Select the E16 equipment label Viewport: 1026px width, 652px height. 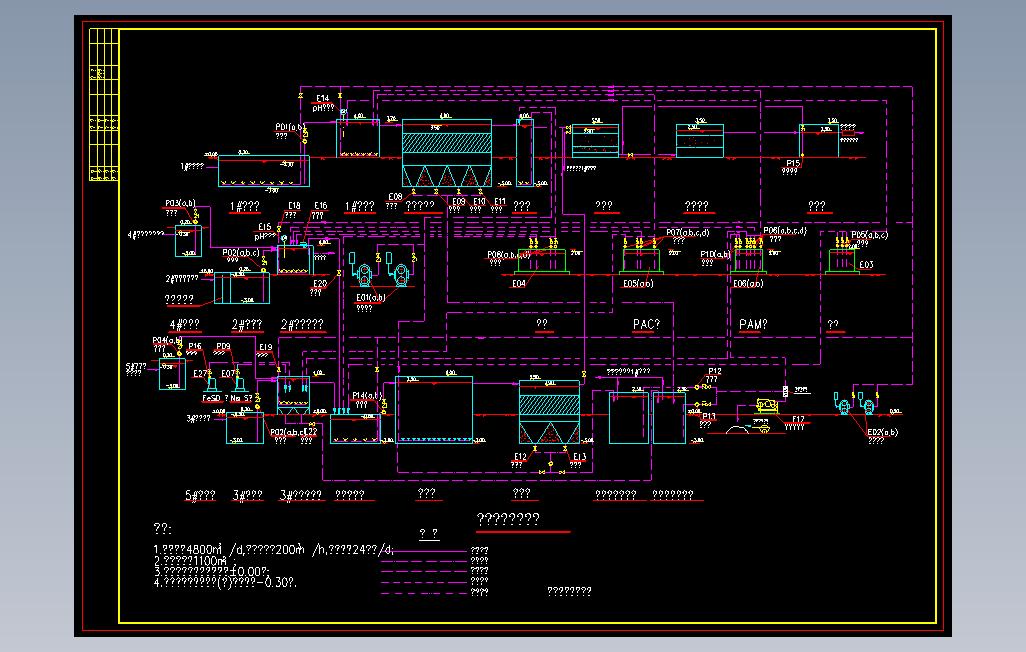(321, 206)
